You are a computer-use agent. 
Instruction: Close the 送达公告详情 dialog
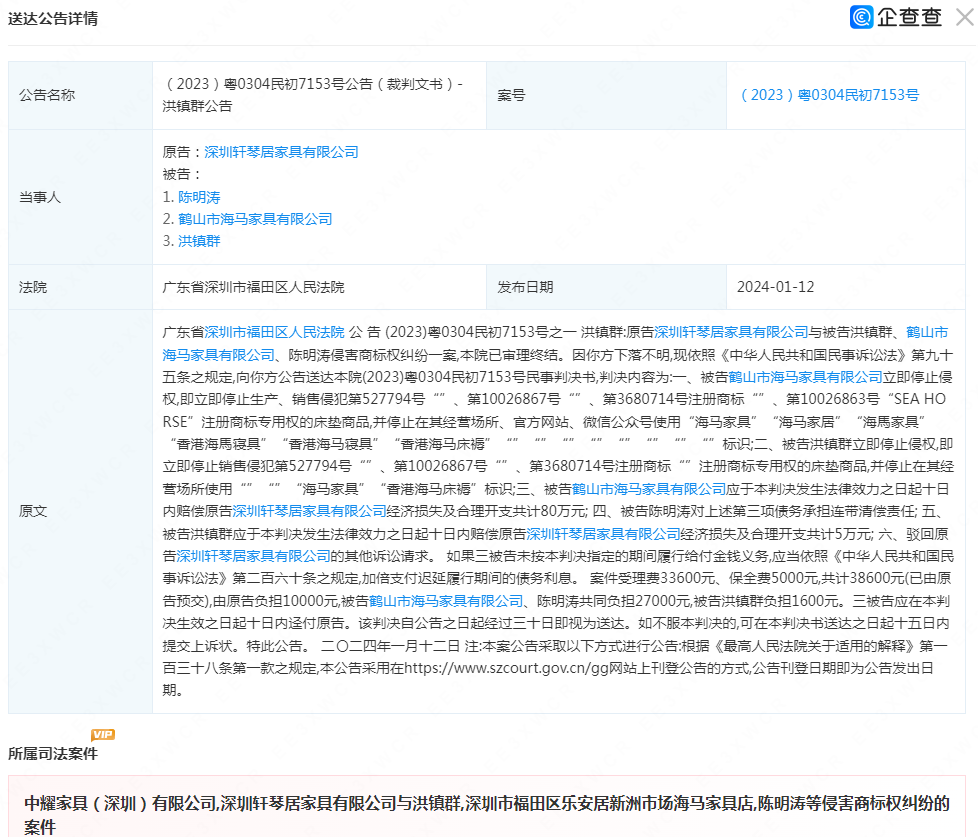(964, 17)
